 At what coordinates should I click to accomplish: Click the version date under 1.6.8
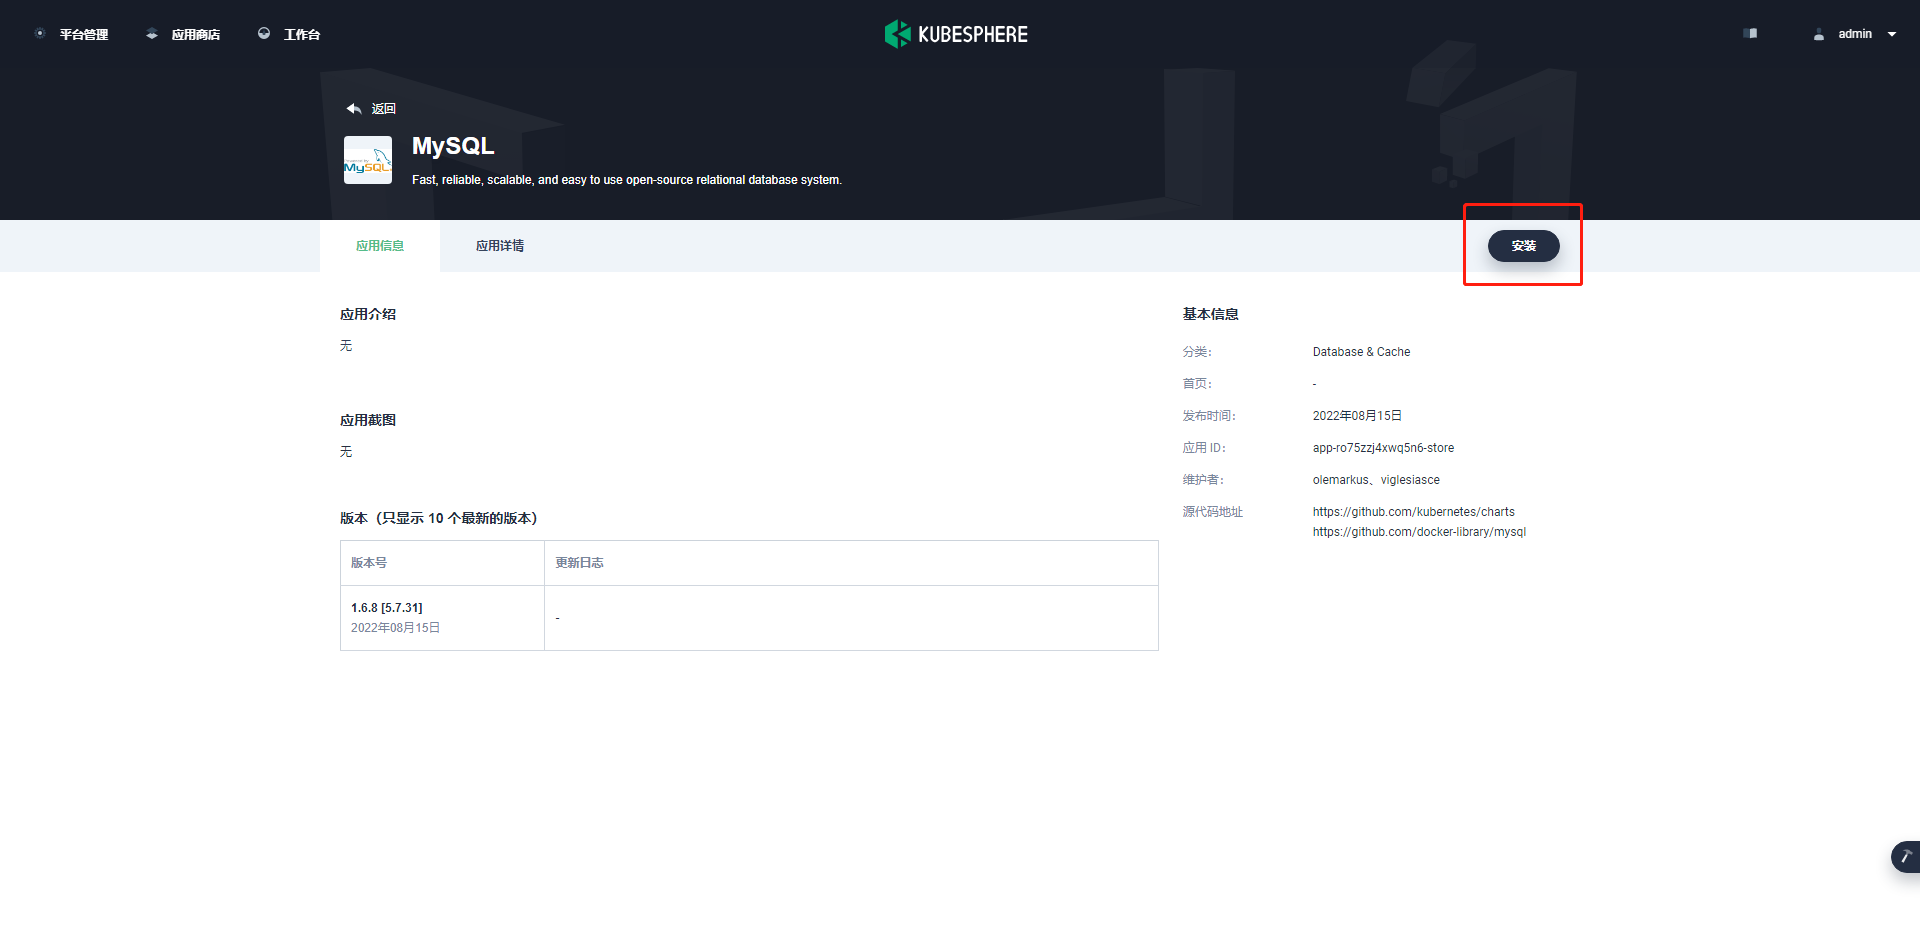396,628
